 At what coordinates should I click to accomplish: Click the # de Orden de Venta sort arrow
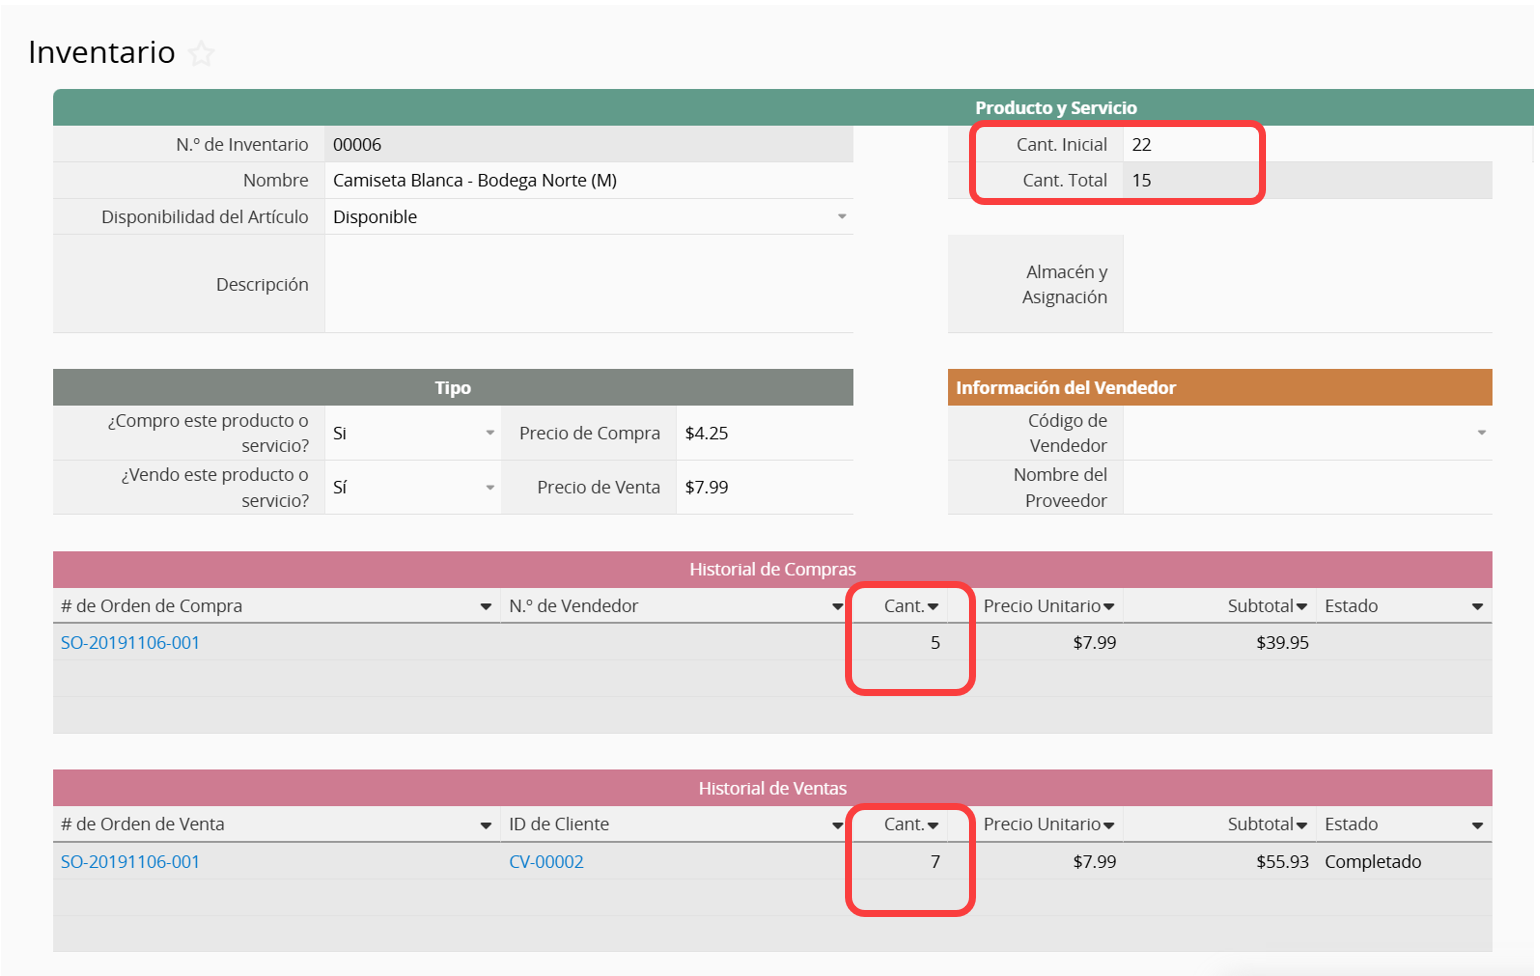click(x=485, y=826)
